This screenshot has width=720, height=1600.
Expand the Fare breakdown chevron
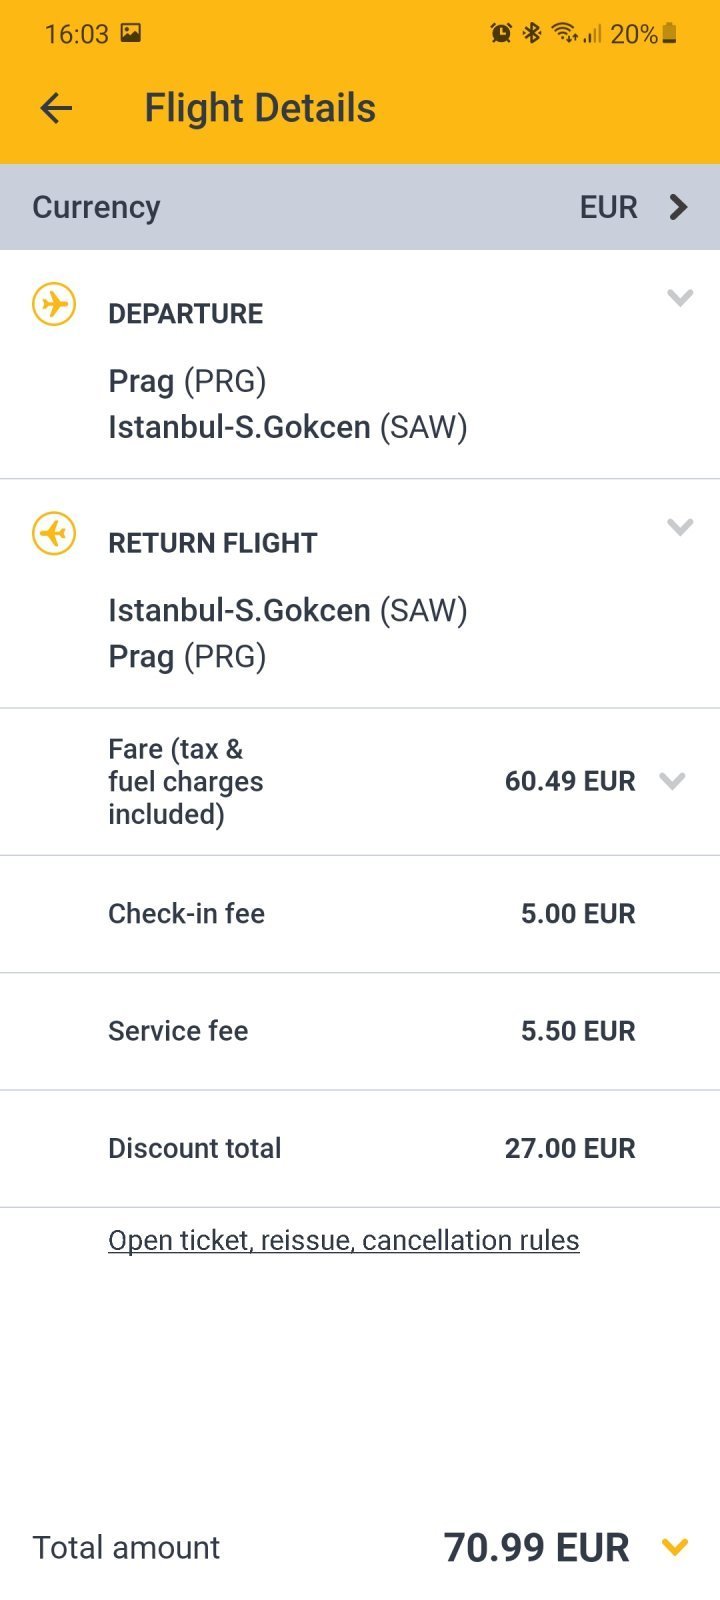(673, 781)
